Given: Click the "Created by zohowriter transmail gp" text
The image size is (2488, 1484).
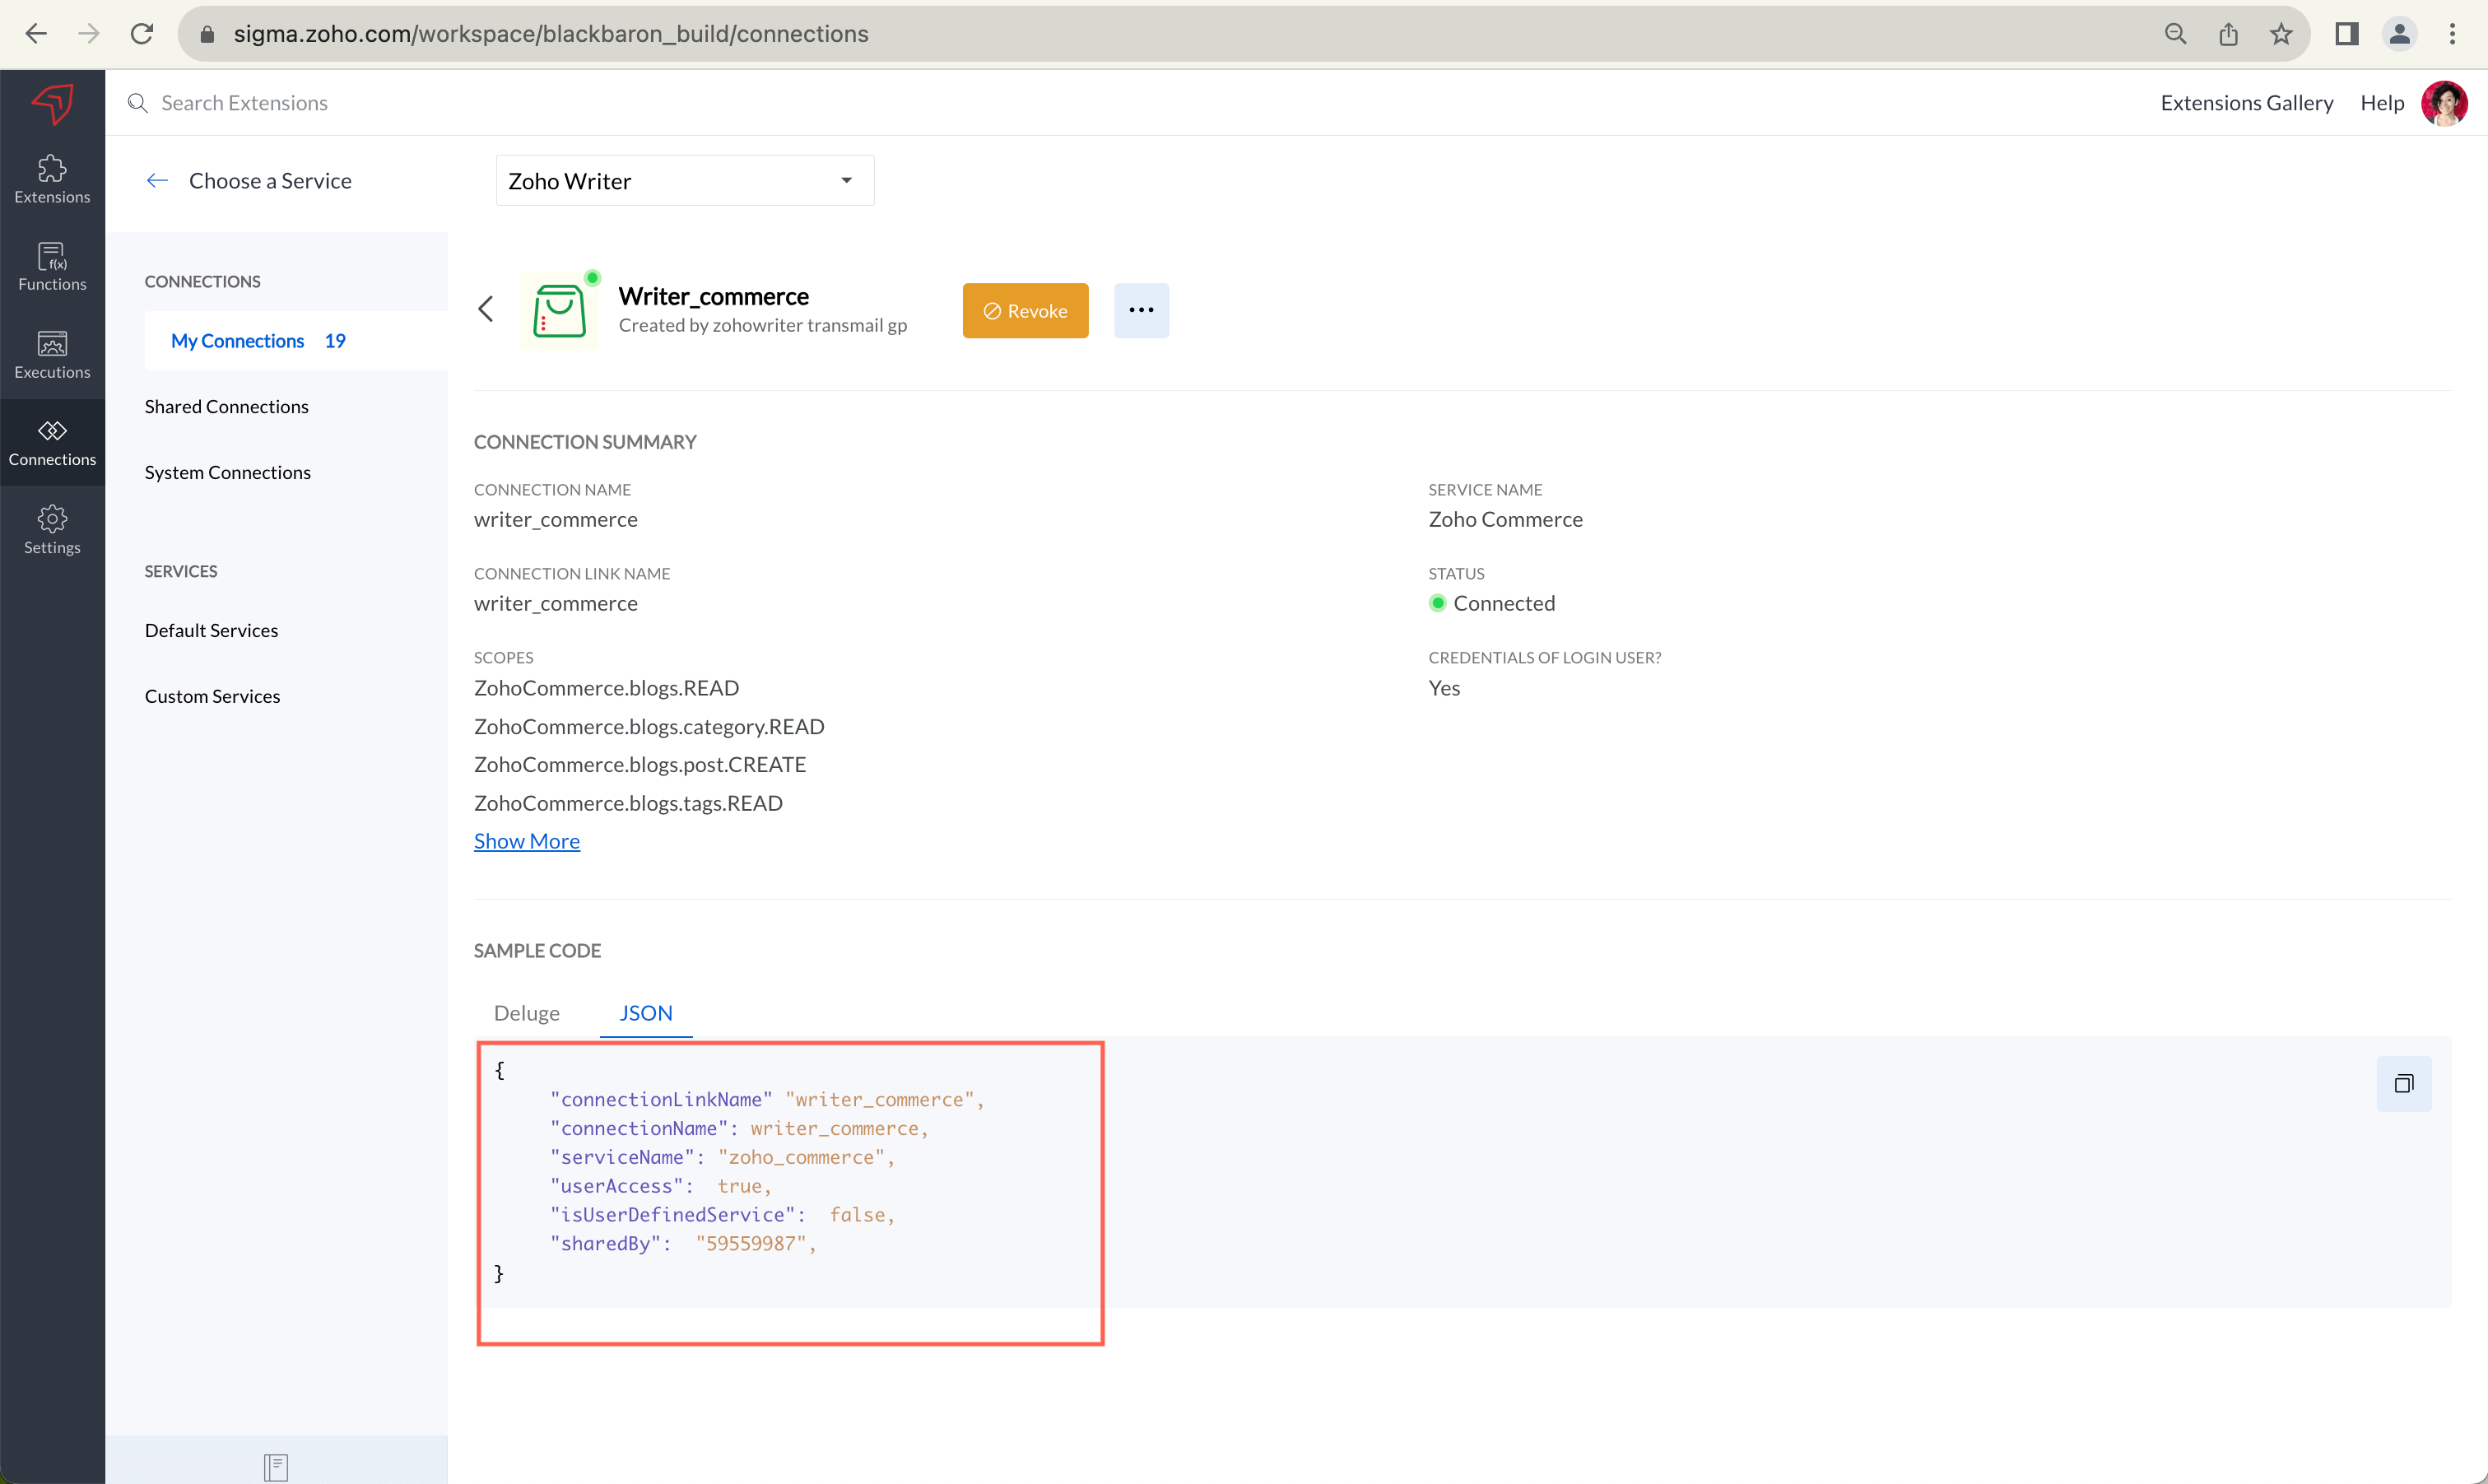Looking at the screenshot, I should [763, 325].
